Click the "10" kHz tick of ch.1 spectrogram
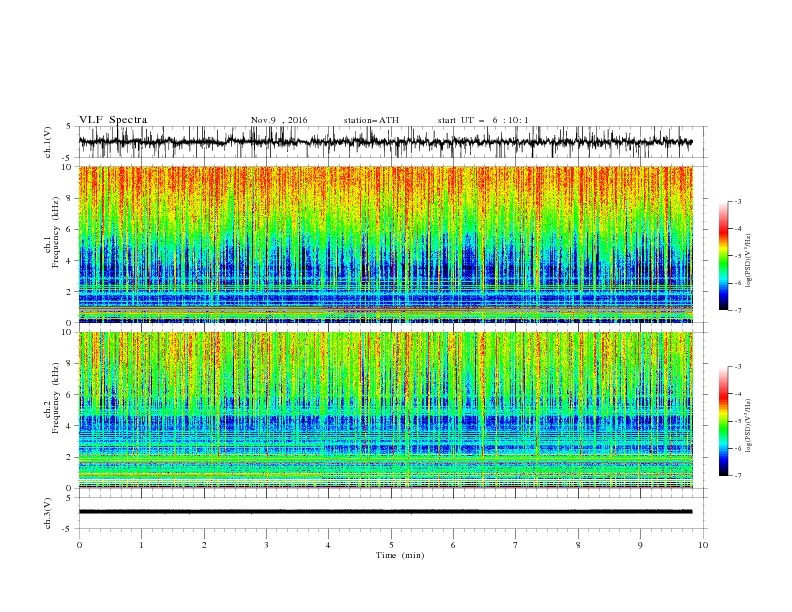This screenshot has width=792, height=612. [x=66, y=167]
